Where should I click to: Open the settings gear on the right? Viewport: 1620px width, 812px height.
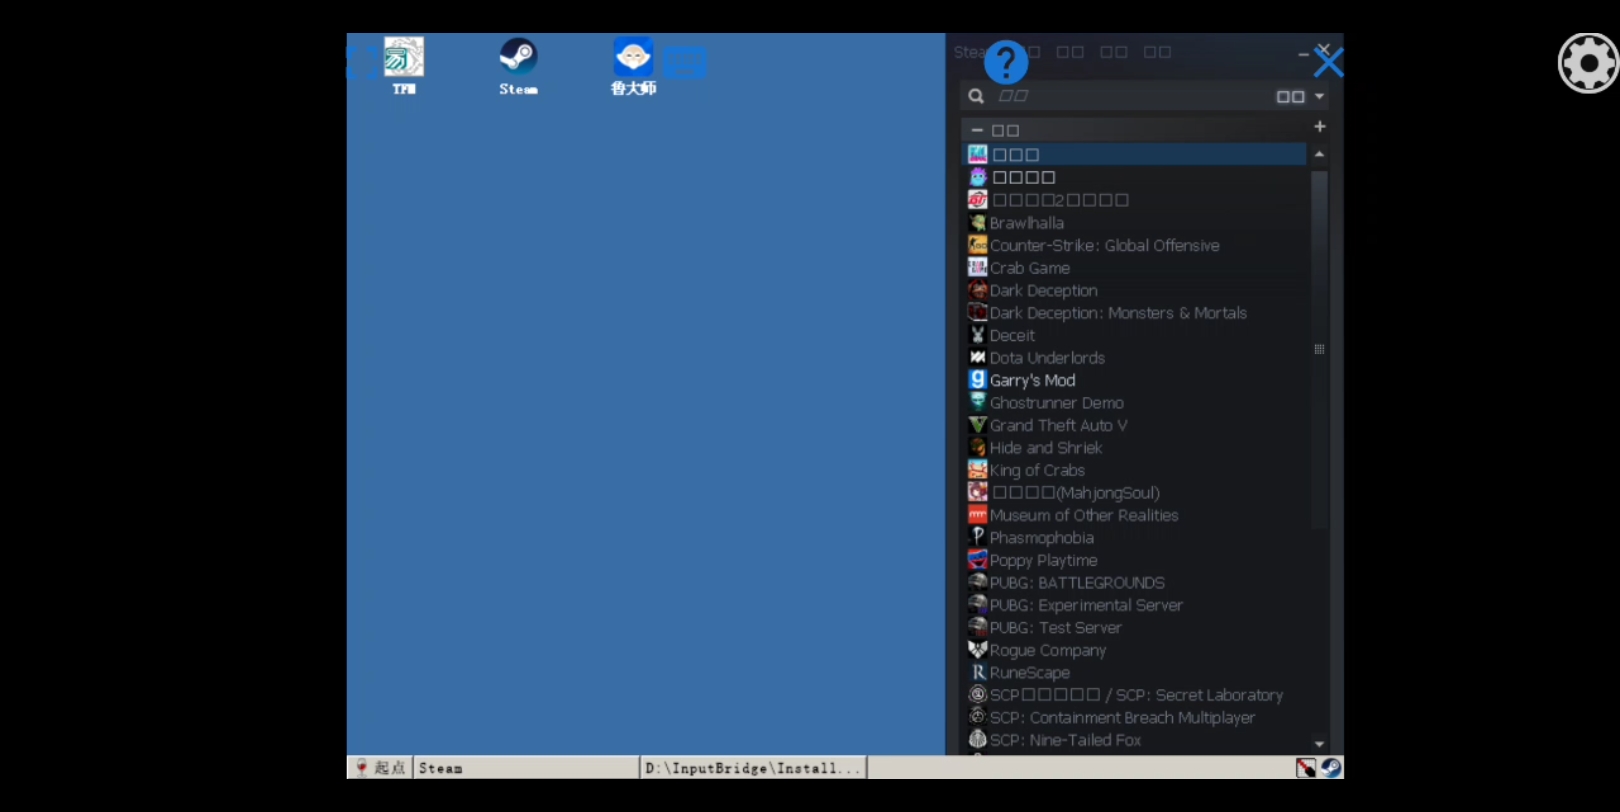(1588, 63)
